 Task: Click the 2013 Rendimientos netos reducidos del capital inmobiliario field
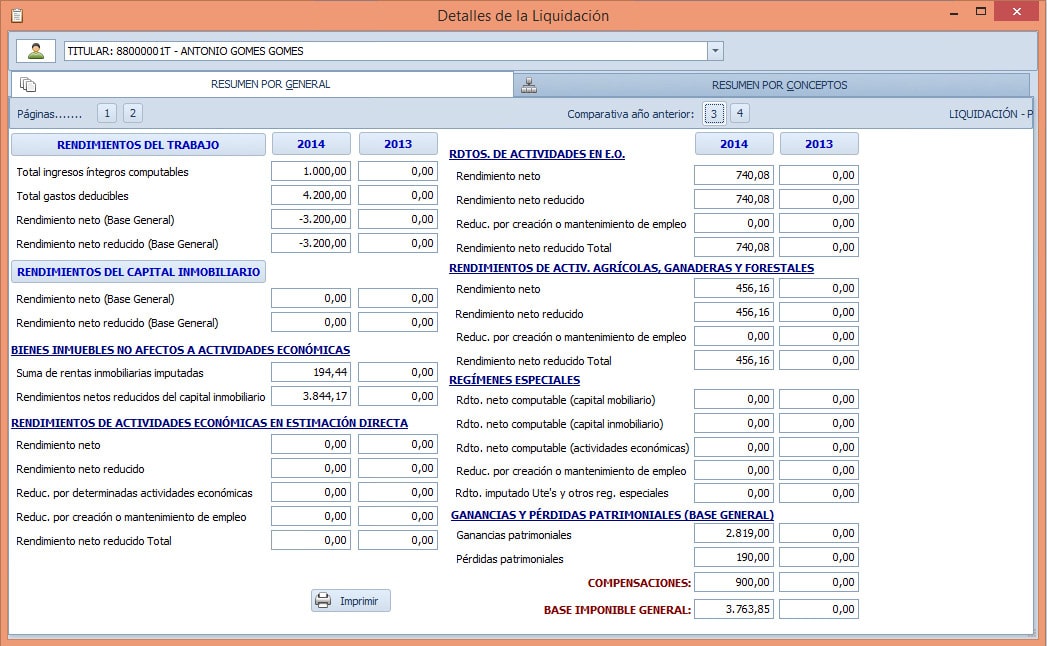pyautogui.click(x=398, y=397)
